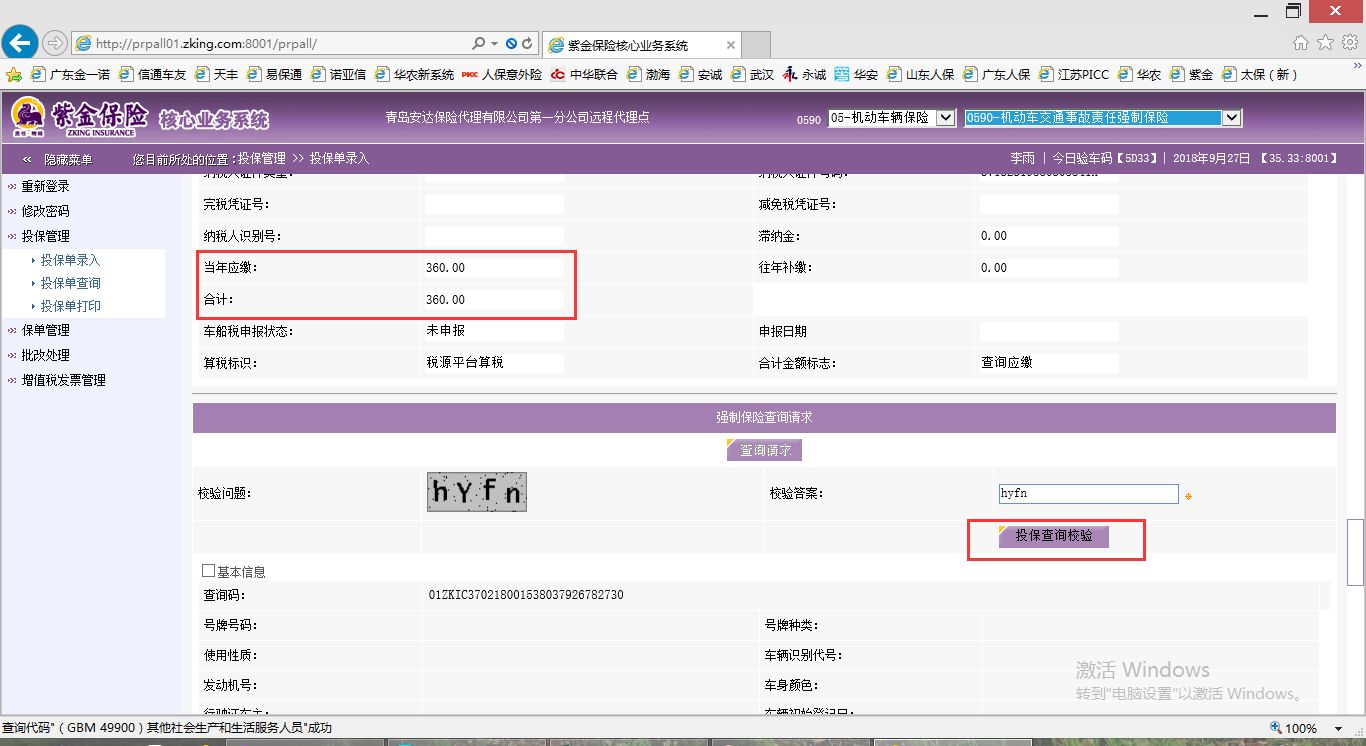This screenshot has width=1366, height=746.
Task: Open the browser settings gear icon
Action: pos(1348,43)
